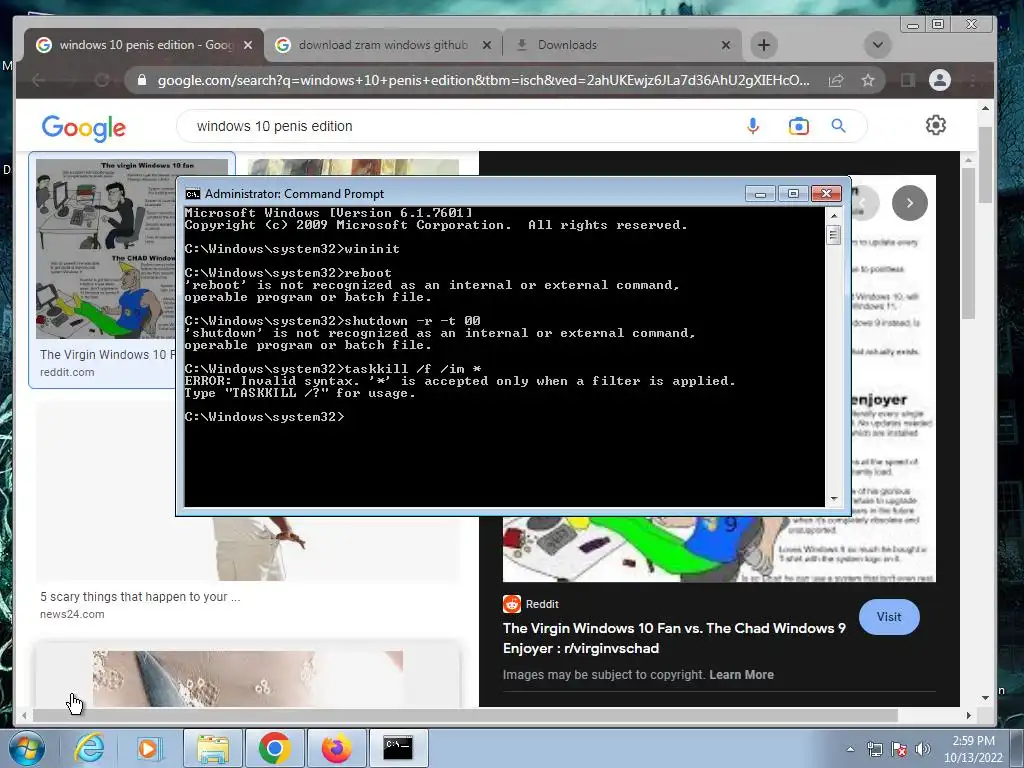This screenshot has height=768, width=1024.
Task: Click Action Center flag tray icon
Action: [x=899, y=749]
